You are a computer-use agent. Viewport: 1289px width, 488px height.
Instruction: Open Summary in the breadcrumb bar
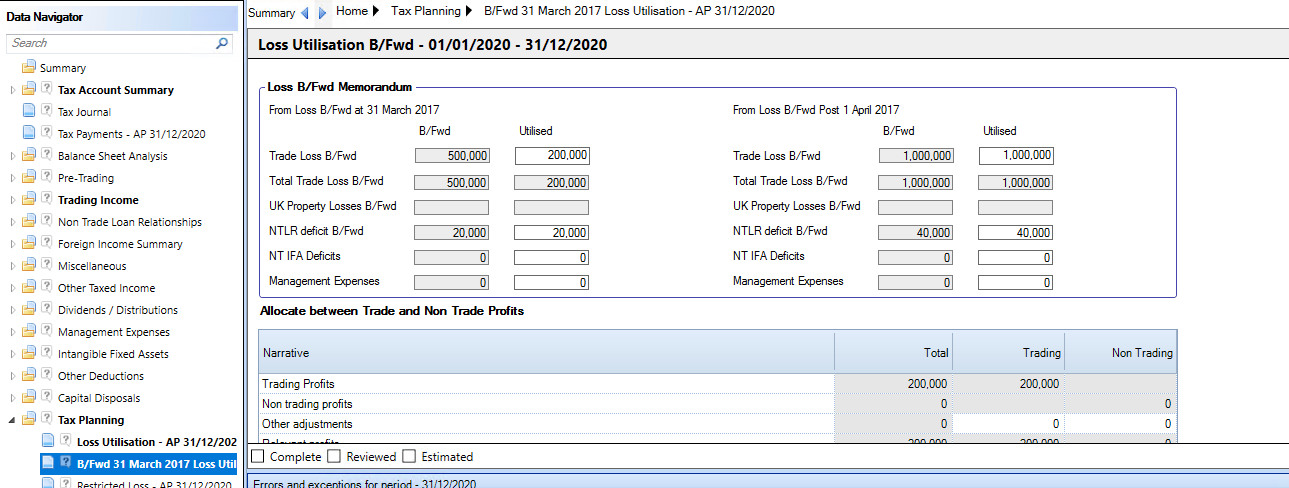[x=271, y=13]
